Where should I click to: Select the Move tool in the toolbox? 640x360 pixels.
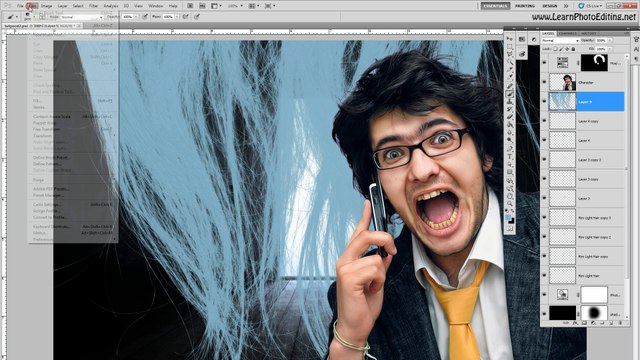click(x=510, y=39)
